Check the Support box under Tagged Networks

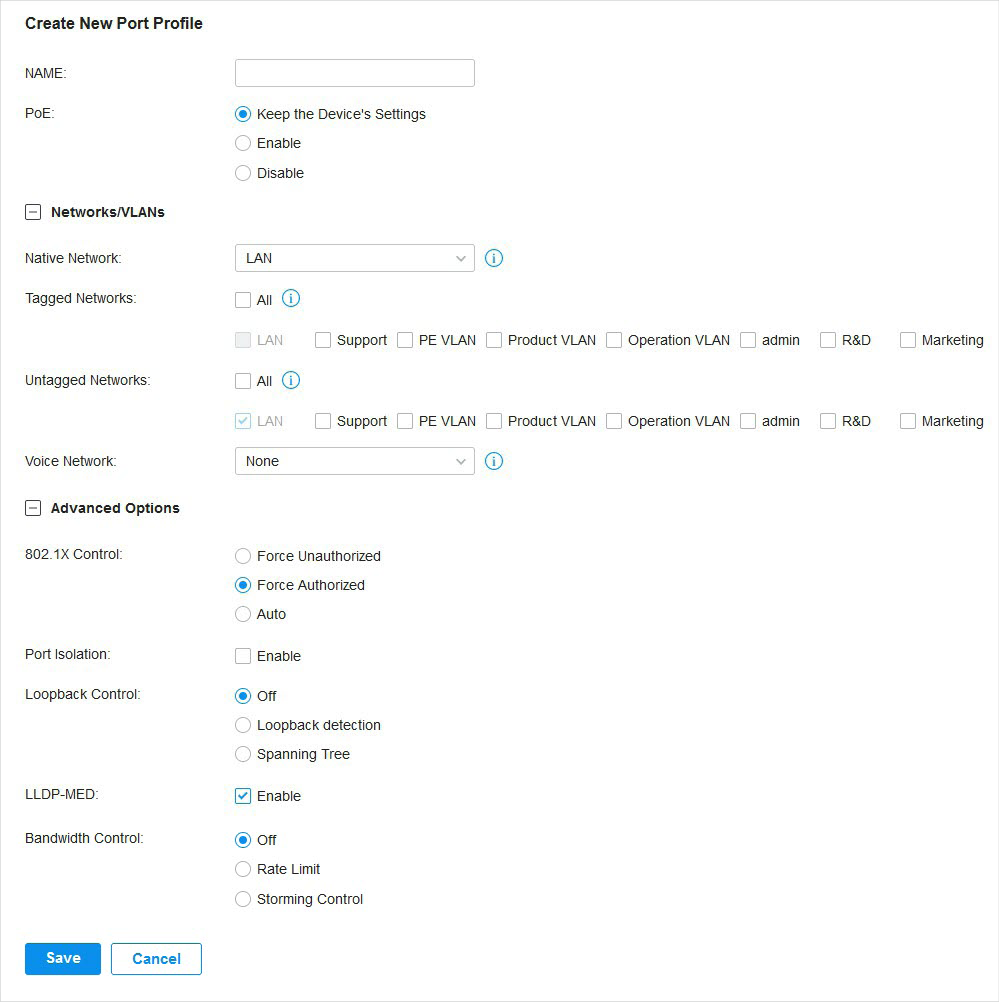(x=323, y=340)
